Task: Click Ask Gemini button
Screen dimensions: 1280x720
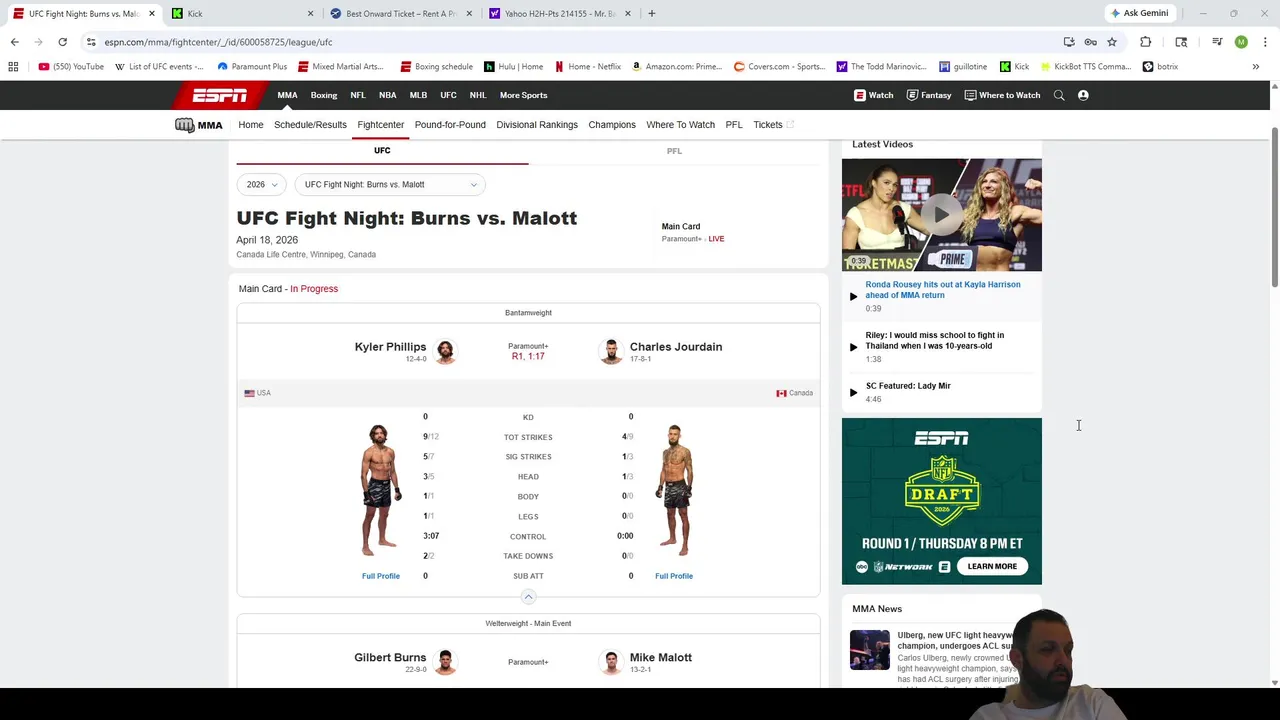Action: (x=1139, y=13)
